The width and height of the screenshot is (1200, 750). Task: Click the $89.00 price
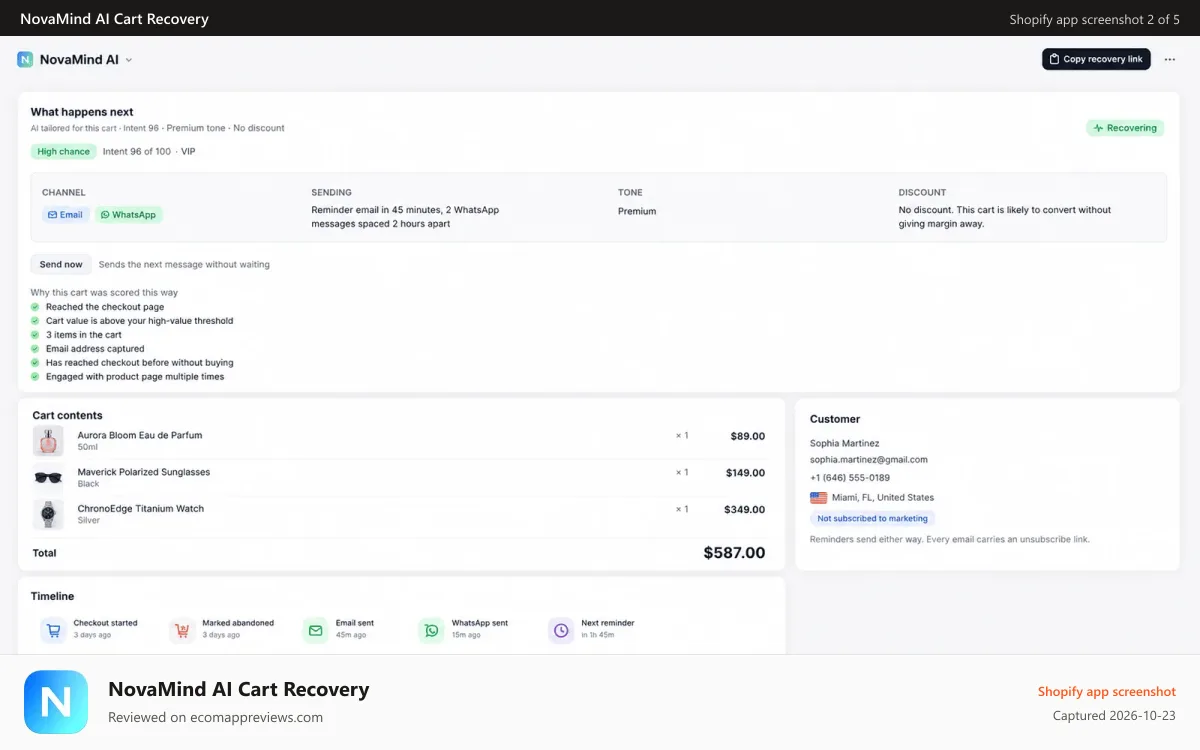pos(748,436)
